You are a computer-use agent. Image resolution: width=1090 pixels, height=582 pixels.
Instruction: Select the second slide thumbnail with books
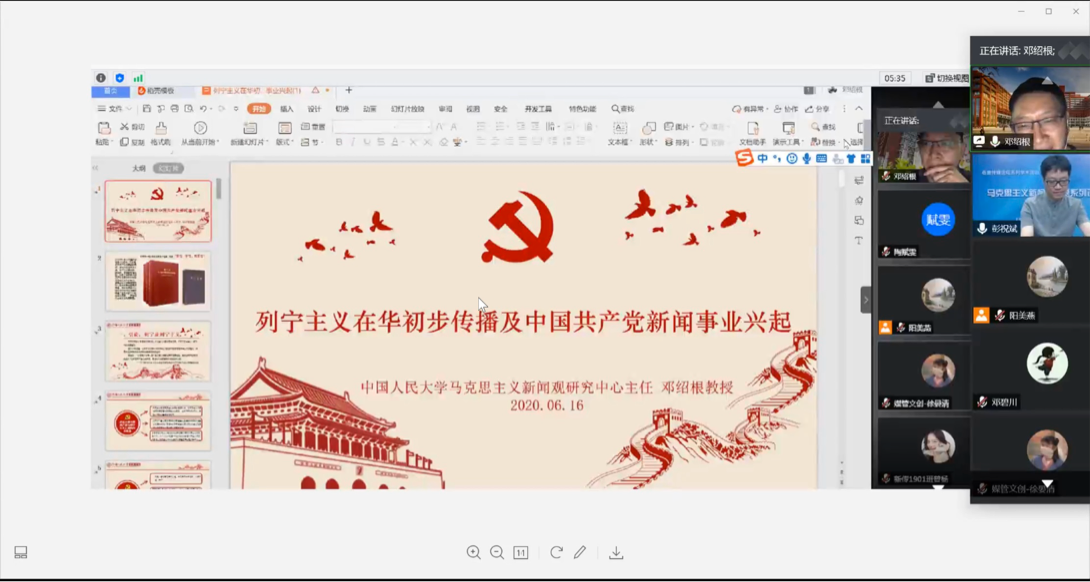point(158,281)
